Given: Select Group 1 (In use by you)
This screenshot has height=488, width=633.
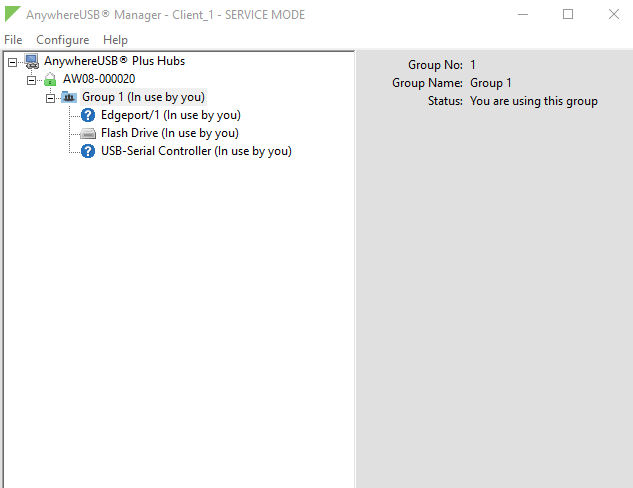Looking at the screenshot, I should (x=143, y=97).
